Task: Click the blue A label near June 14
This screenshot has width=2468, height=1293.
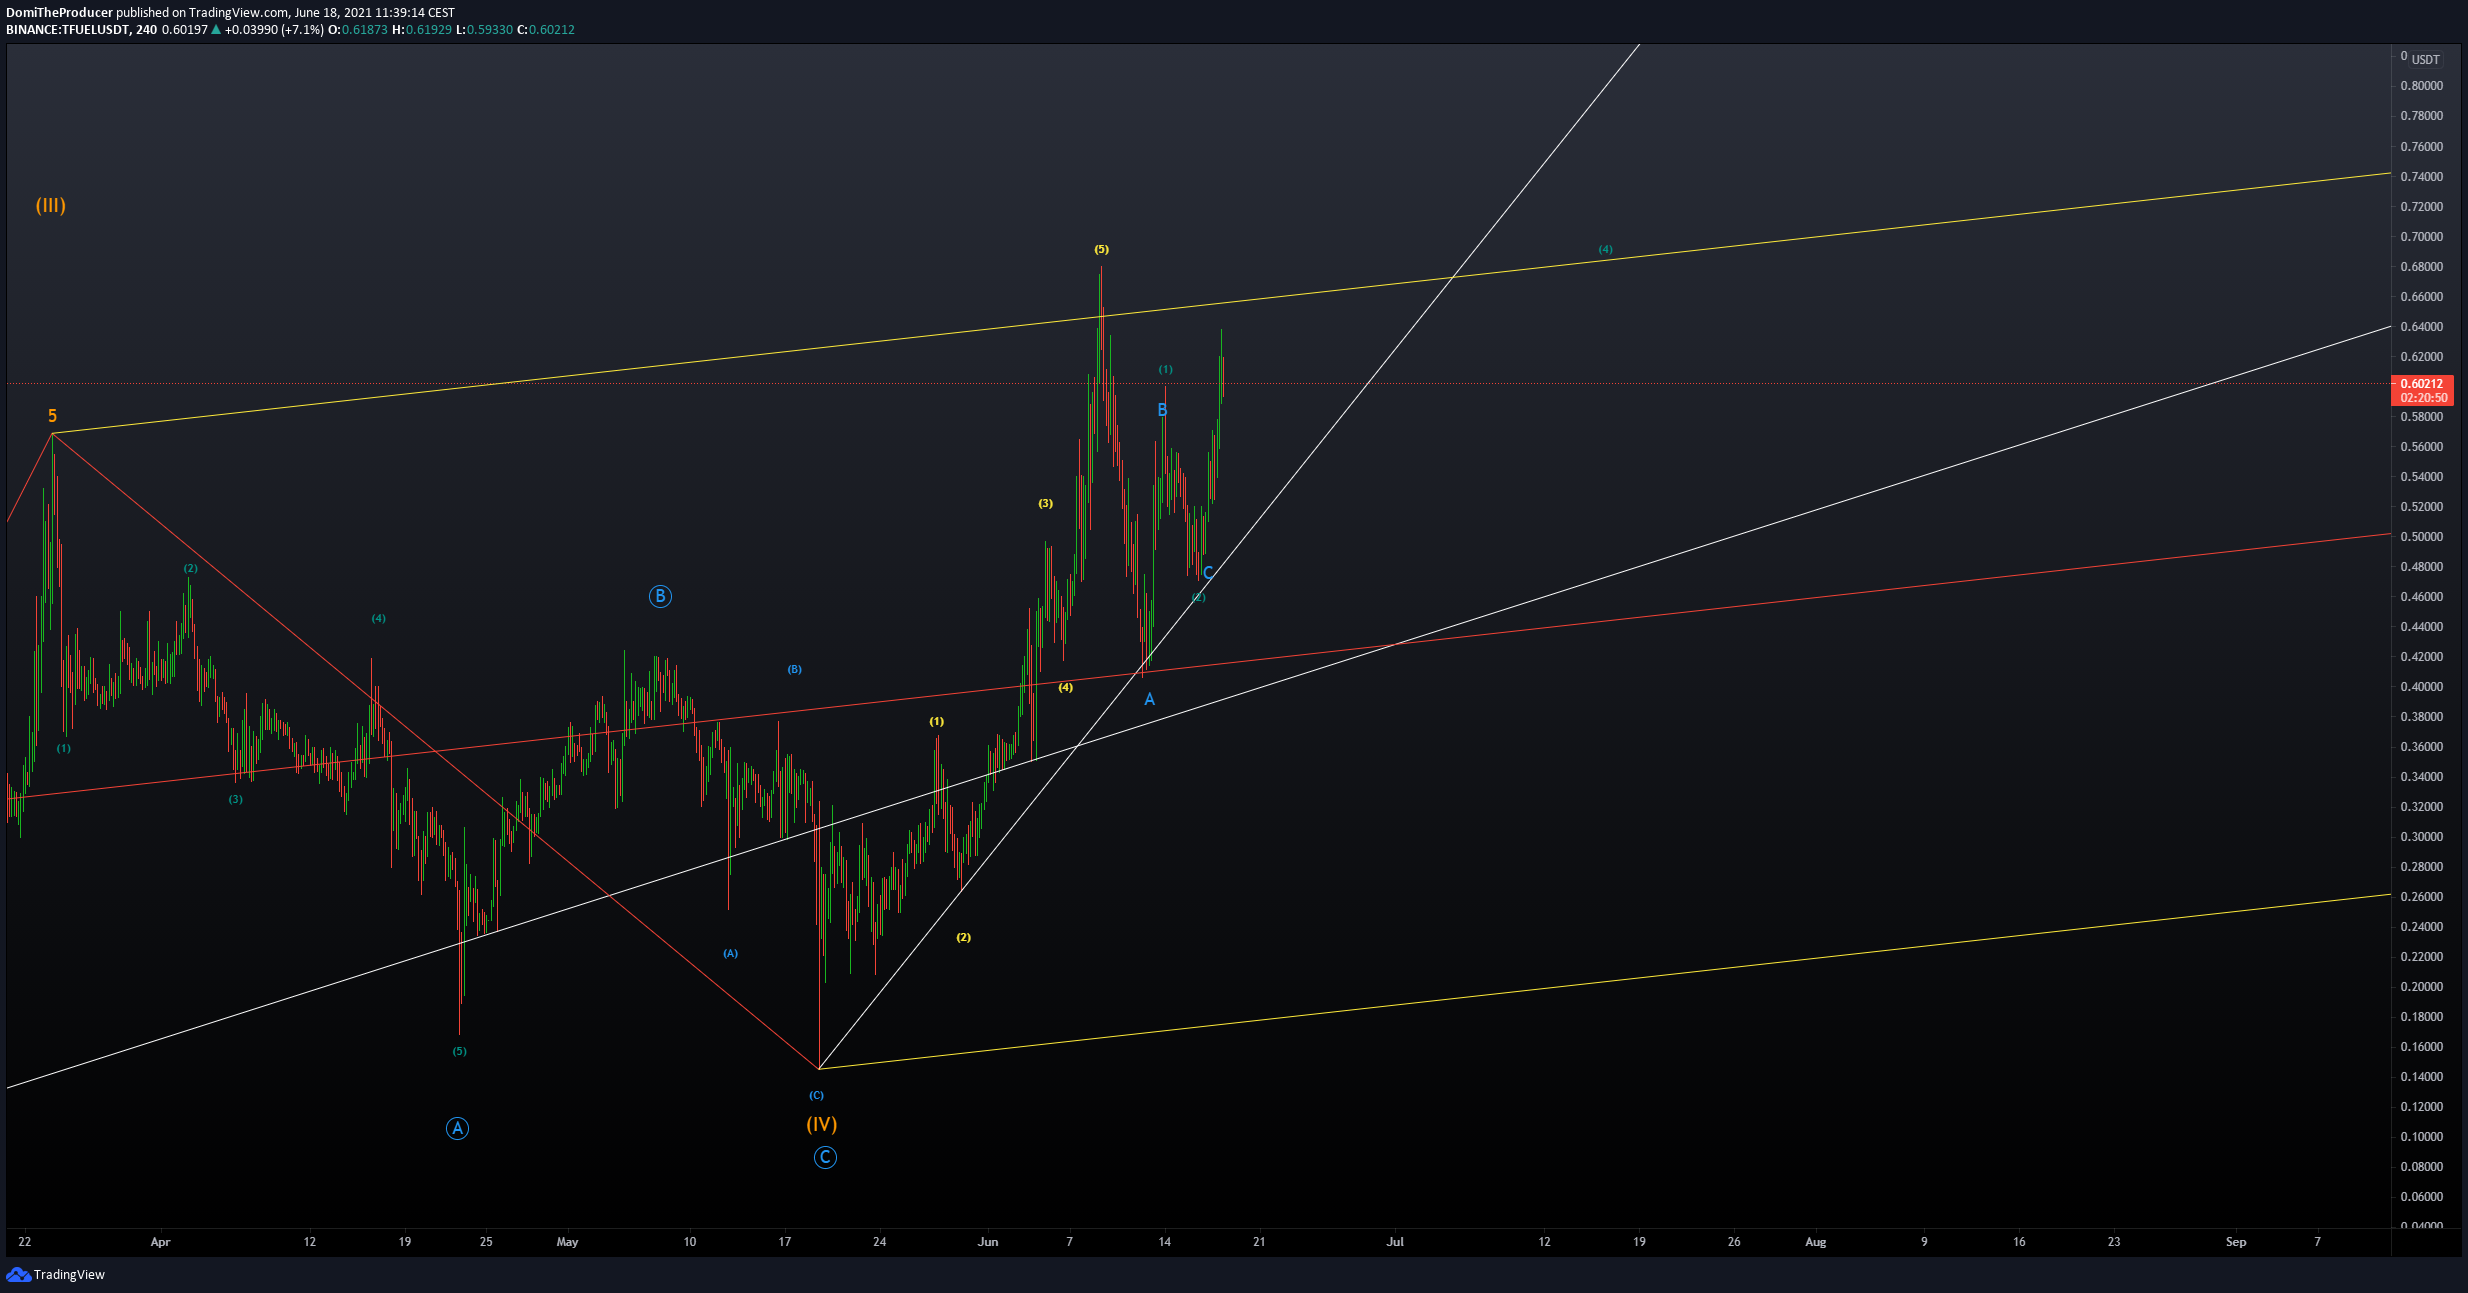Action: click(x=1149, y=699)
